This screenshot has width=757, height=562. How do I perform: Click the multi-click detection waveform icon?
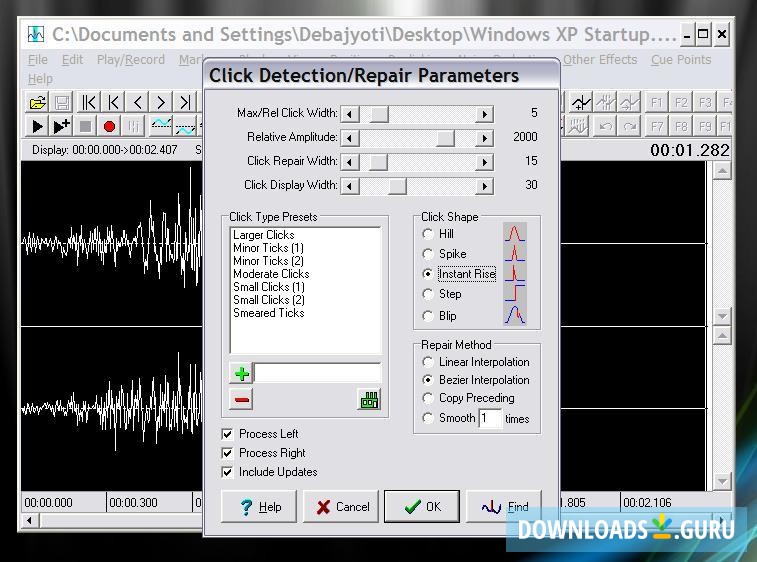pyautogui.click(x=605, y=102)
